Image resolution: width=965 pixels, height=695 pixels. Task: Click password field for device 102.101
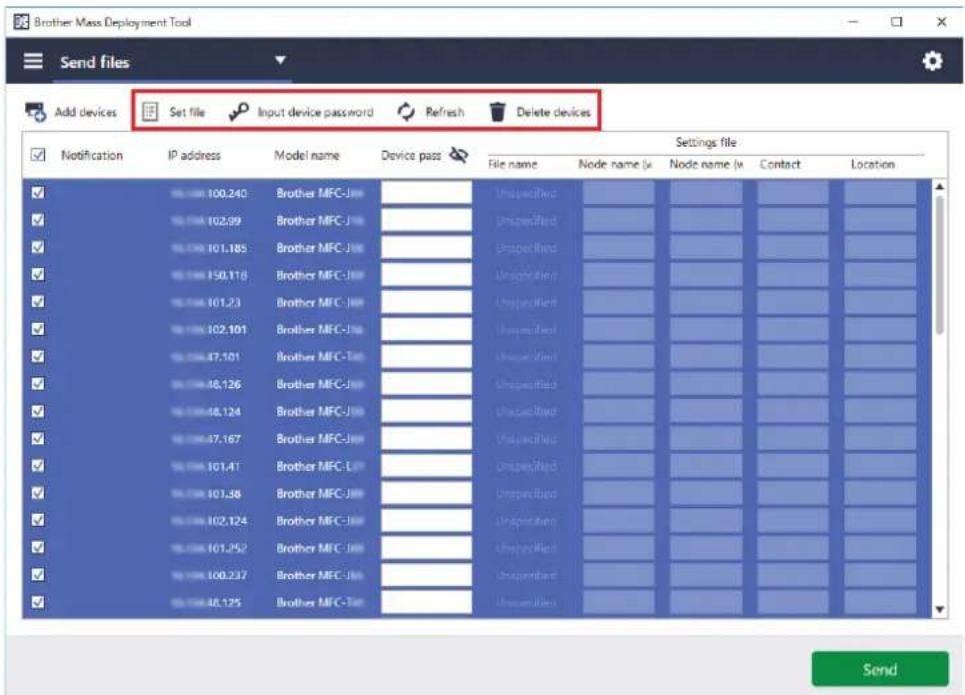(x=426, y=329)
